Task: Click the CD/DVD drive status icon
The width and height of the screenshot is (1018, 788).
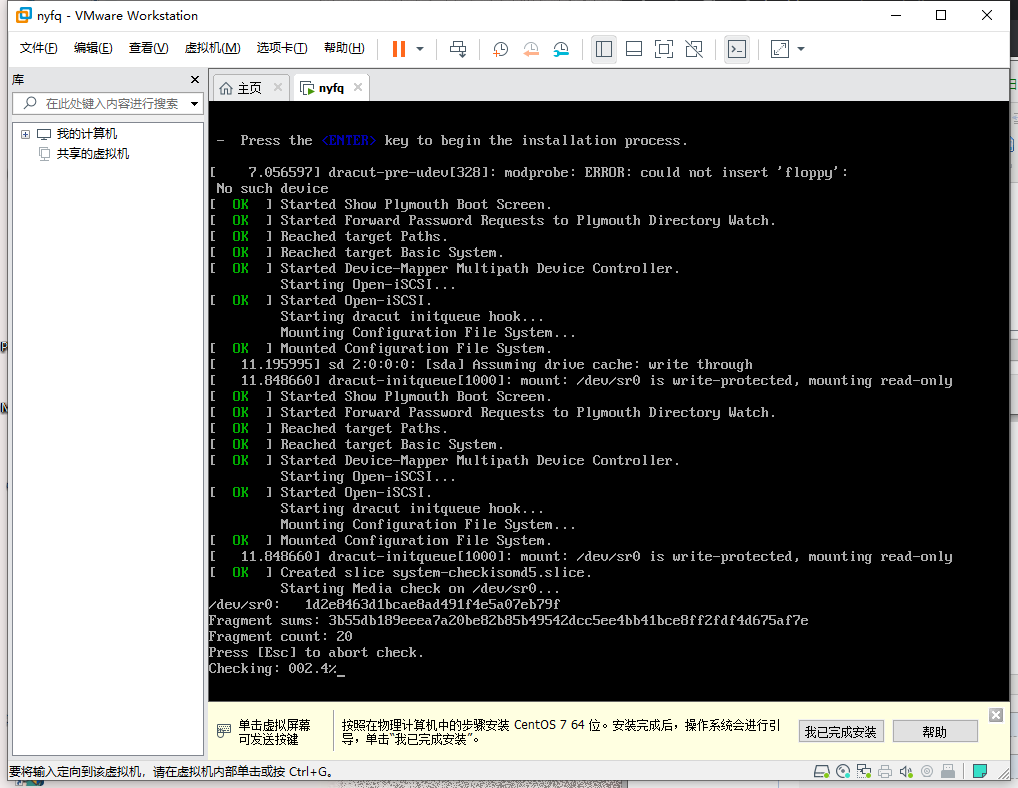Action: point(843,771)
